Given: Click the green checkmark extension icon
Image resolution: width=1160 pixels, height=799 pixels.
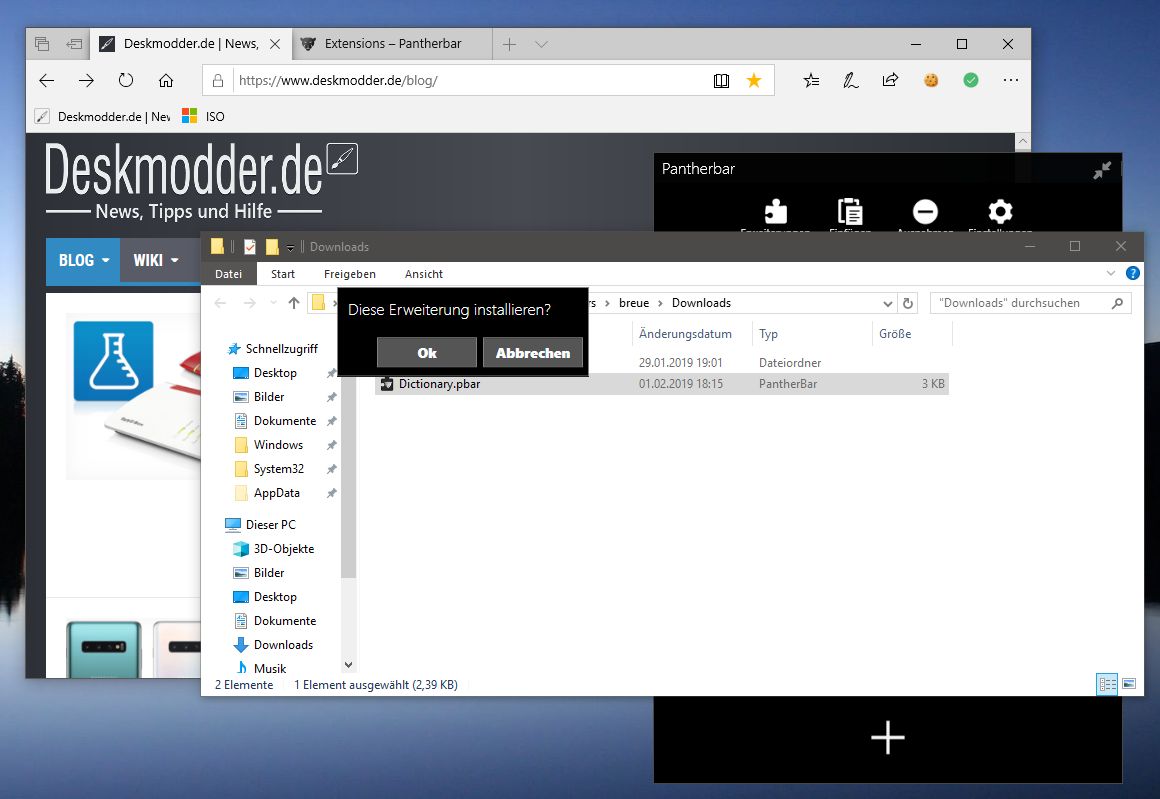Looking at the screenshot, I should (971, 80).
